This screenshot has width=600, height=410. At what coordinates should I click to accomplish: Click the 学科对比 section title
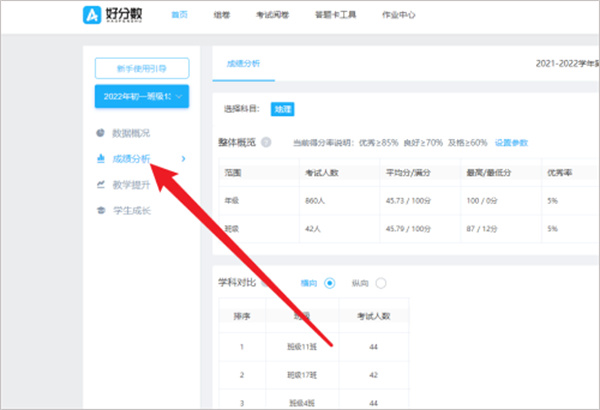pos(237,283)
